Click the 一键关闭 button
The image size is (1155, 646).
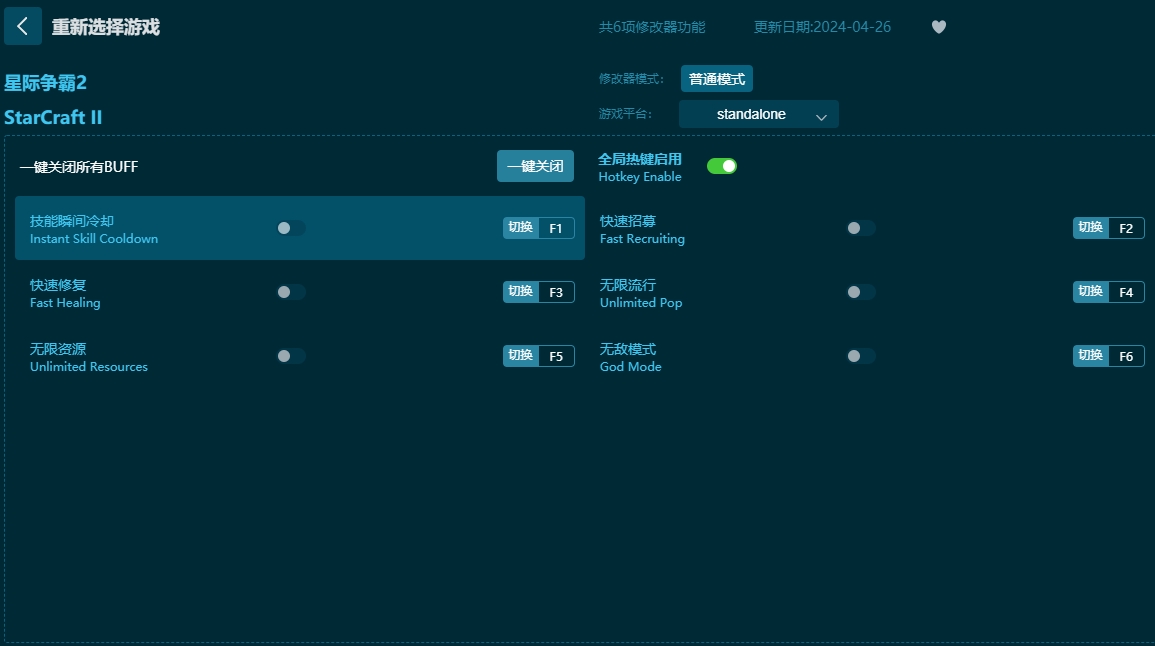tap(535, 166)
